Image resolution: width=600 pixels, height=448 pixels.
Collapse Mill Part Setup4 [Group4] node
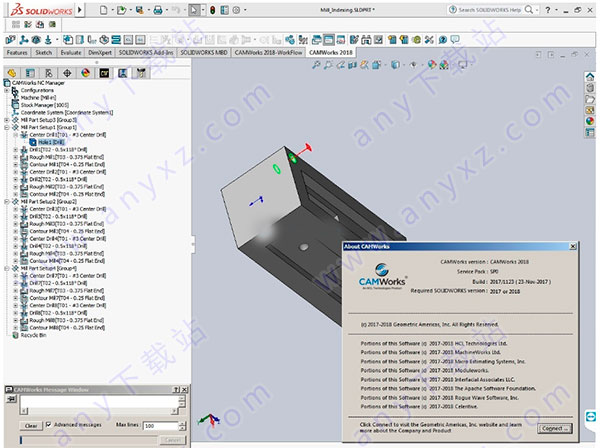click(7, 269)
